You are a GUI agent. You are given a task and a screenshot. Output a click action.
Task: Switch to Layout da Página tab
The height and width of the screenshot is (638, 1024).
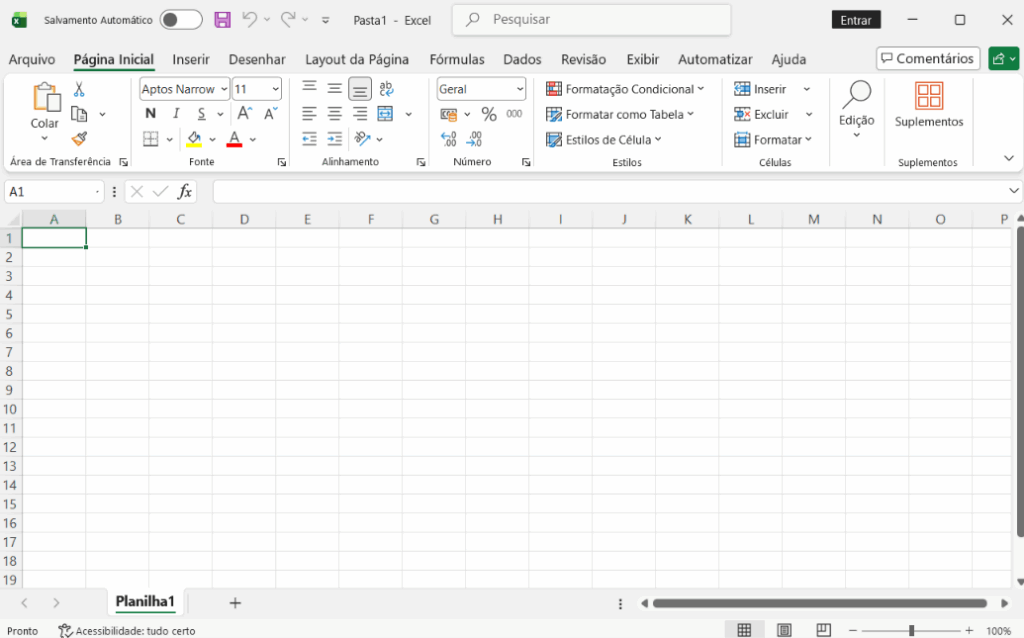pyautogui.click(x=357, y=59)
